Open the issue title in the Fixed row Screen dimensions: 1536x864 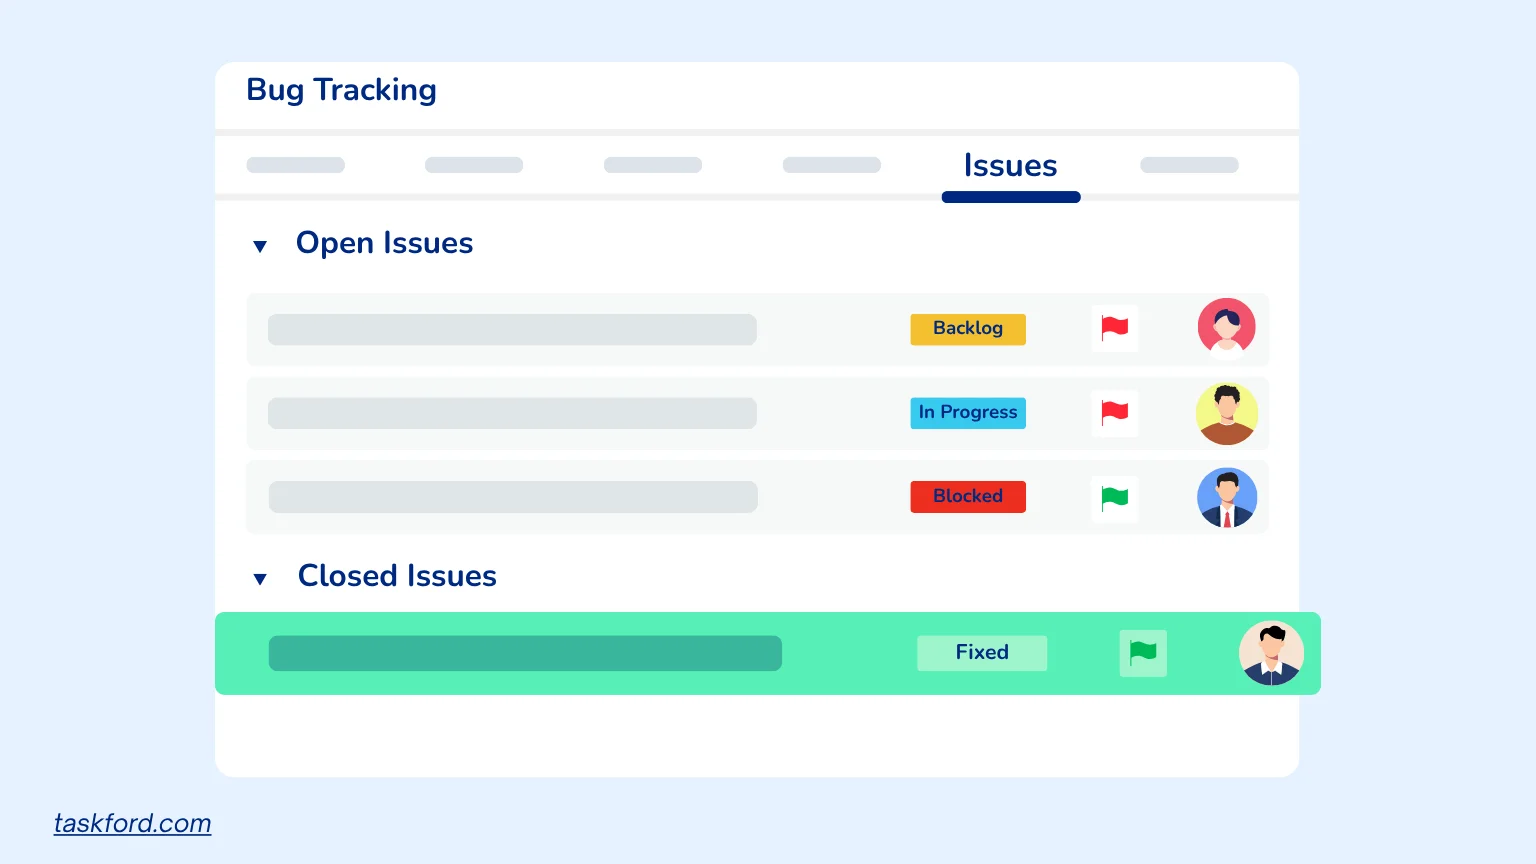(x=525, y=653)
